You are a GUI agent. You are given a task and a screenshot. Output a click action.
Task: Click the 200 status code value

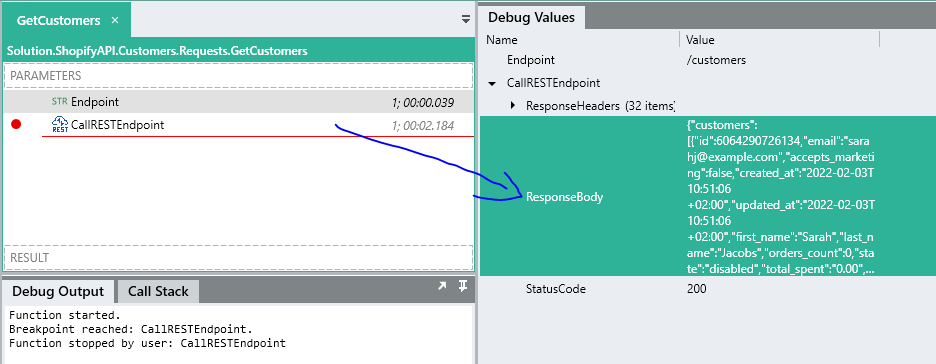click(x=696, y=289)
